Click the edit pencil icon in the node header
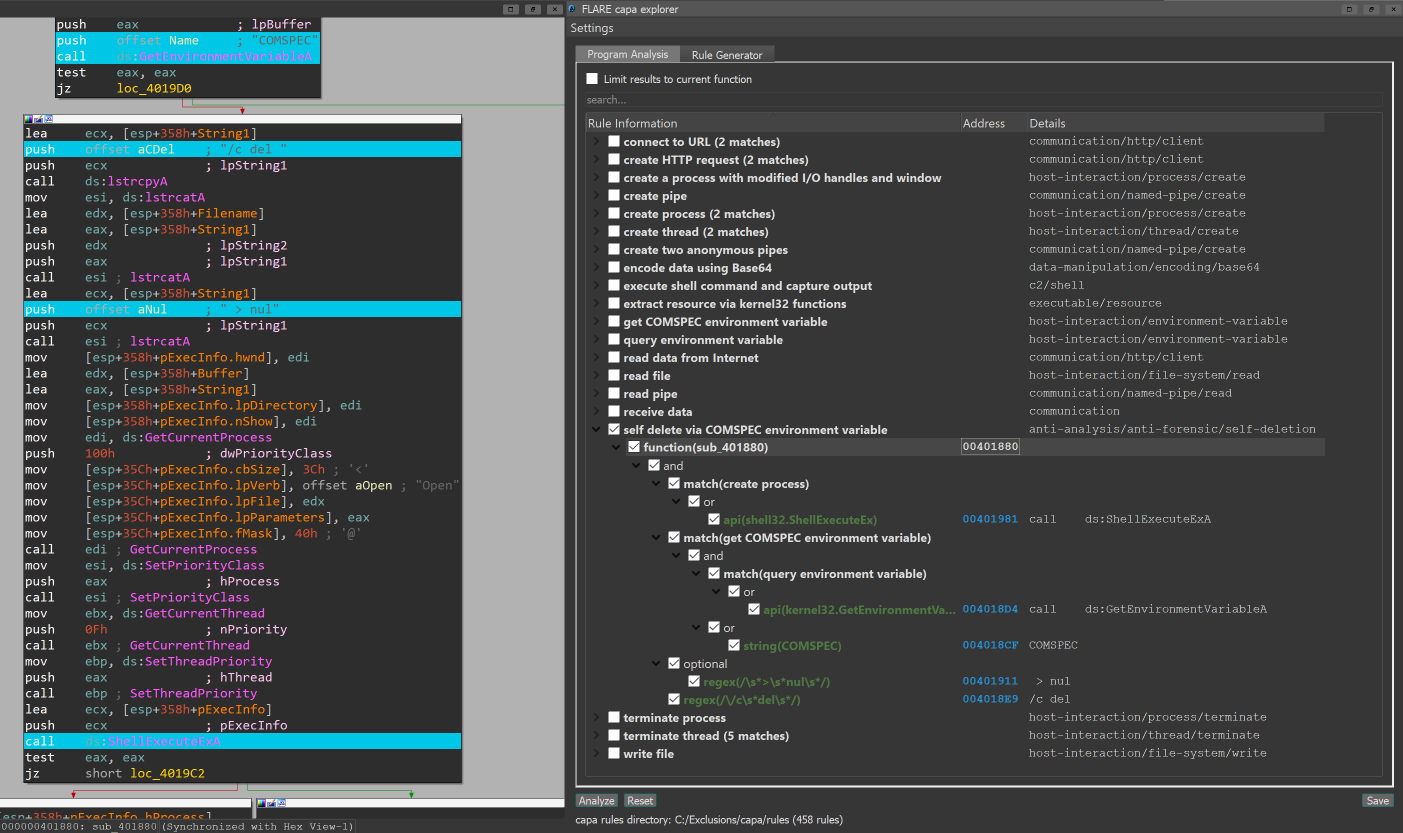 point(36,118)
